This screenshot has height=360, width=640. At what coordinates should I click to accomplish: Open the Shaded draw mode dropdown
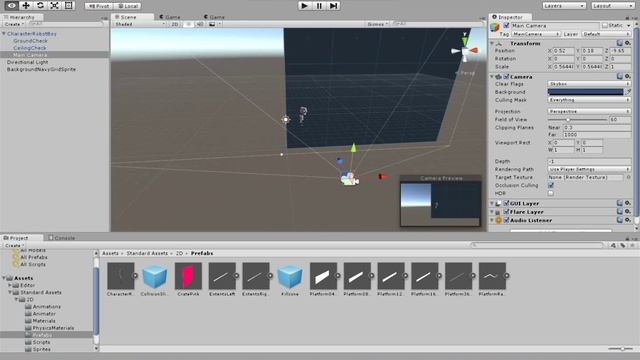139,24
